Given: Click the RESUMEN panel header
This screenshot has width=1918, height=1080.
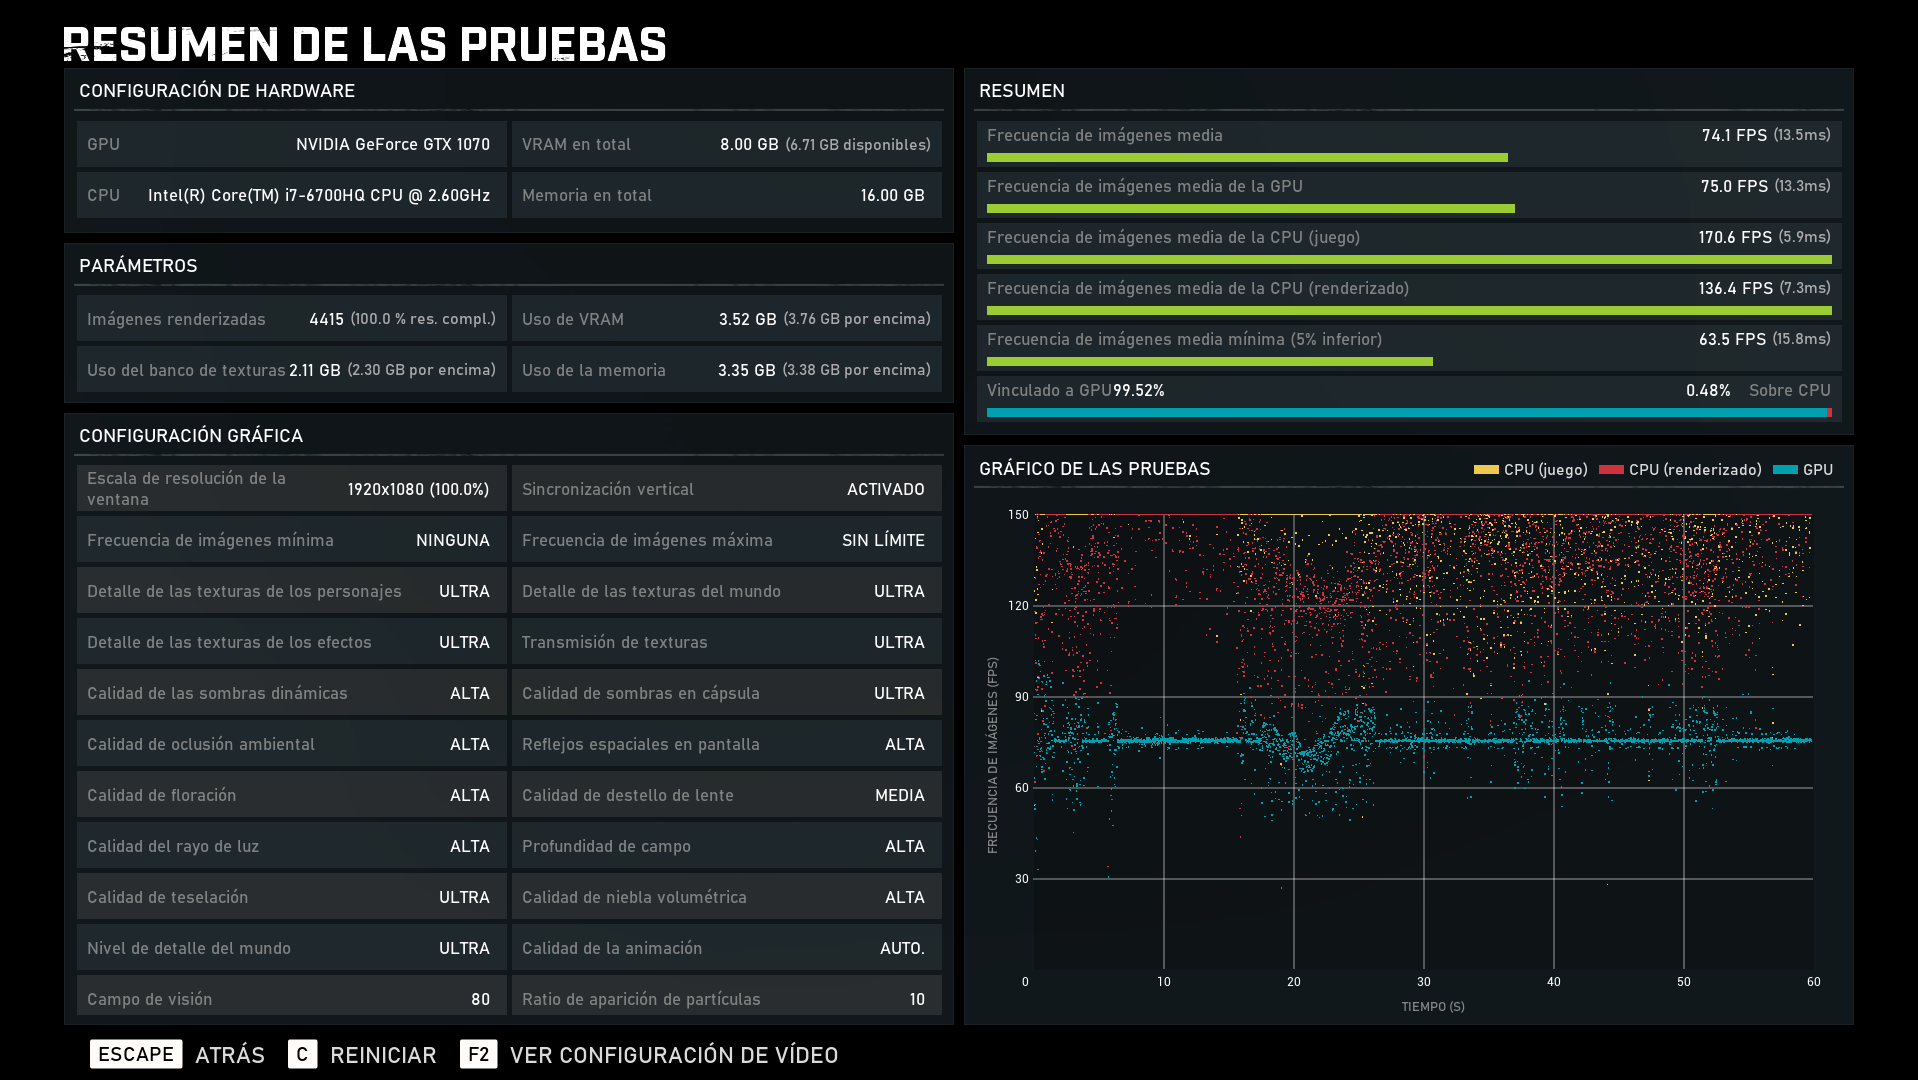Looking at the screenshot, I should pyautogui.click(x=1022, y=91).
